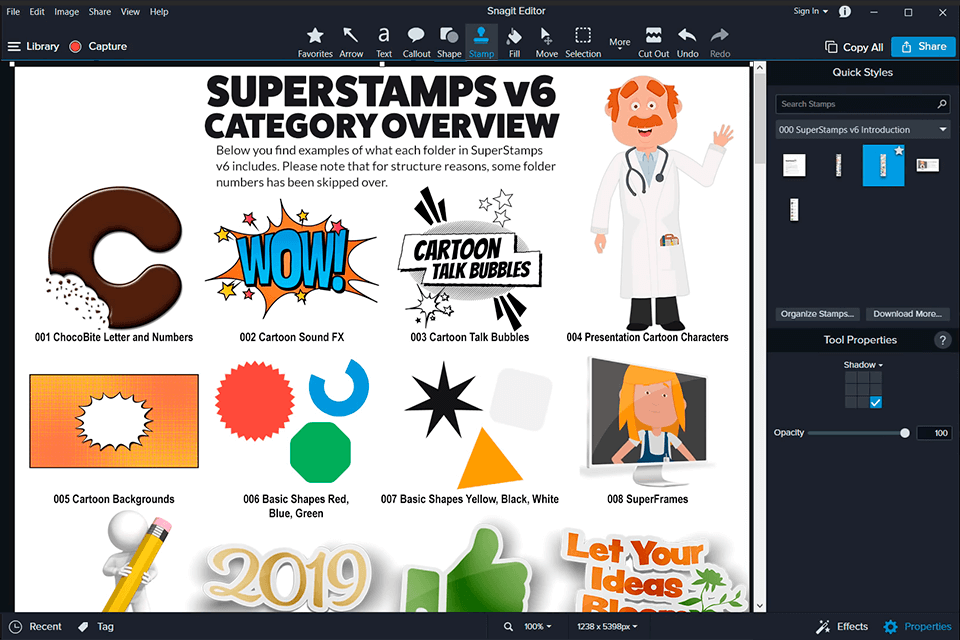This screenshot has height=640, width=960.
Task: Adjust the Opacity slider handle
Action: 905,433
